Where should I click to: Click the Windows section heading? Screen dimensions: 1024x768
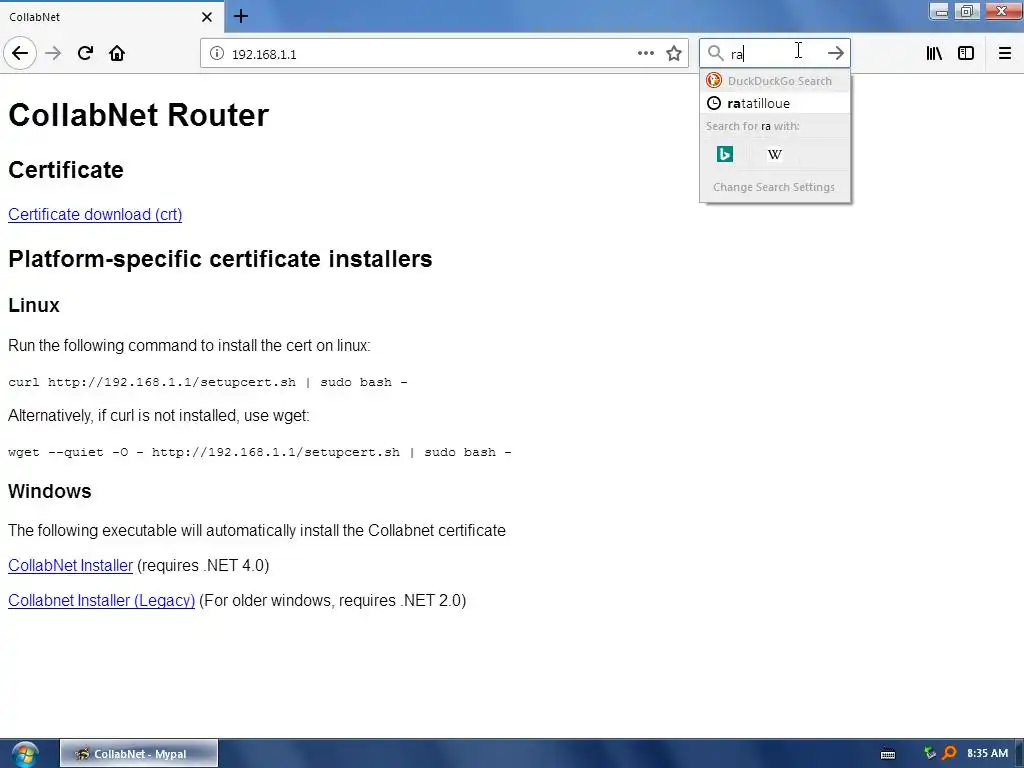[50, 491]
